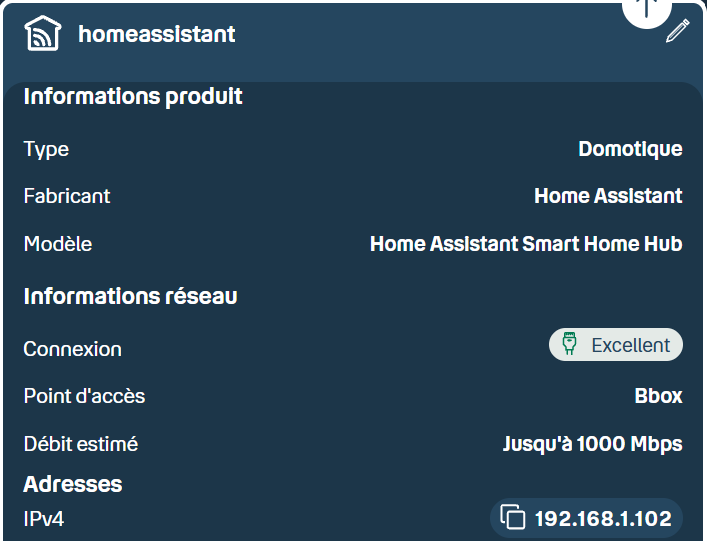Select the Home Assistant manufacturer value
The height and width of the screenshot is (541, 707).
pyautogui.click(x=608, y=196)
